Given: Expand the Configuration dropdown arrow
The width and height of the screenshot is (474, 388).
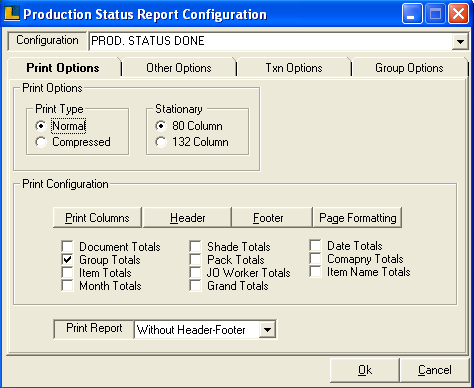Looking at the screenshot, I should (x=460, y=41).
